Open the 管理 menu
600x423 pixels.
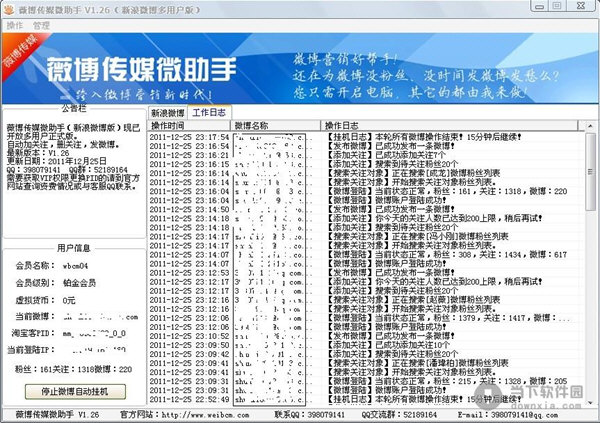[x=41, y=26]
